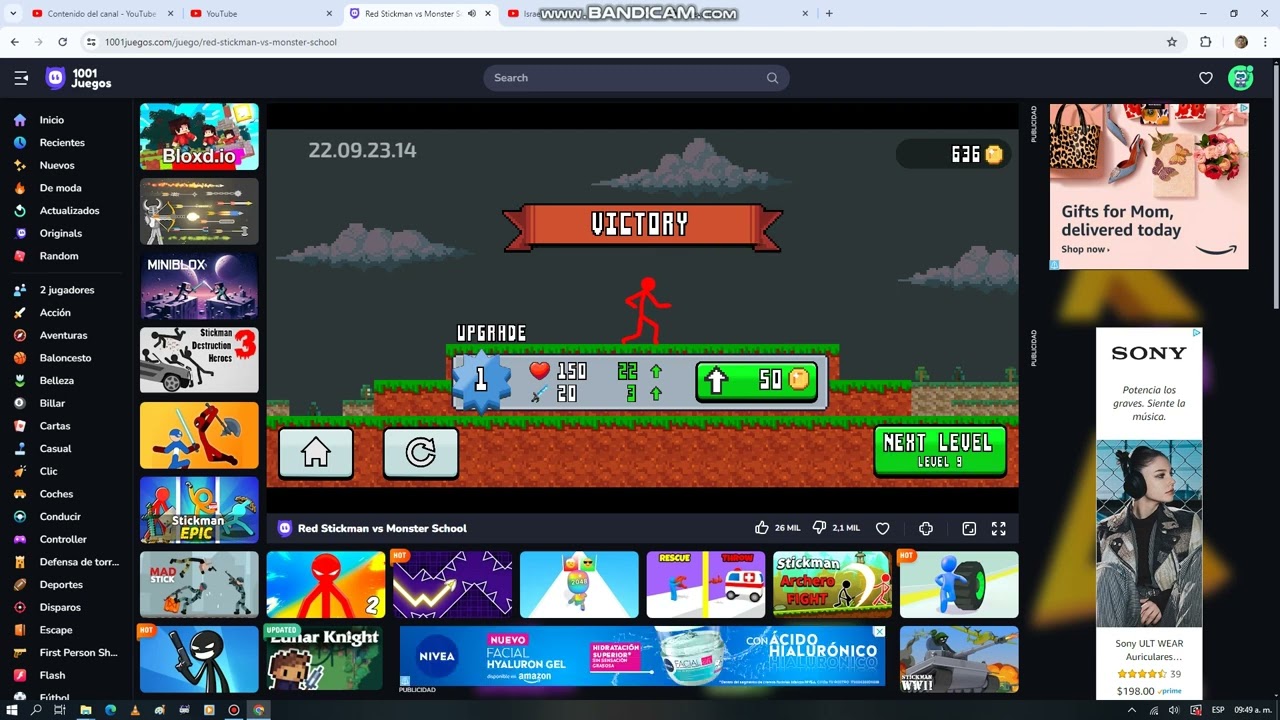Viewport: 1280px width, 720px height.
Task: Reload the page
Action: (x=62, y=42)
